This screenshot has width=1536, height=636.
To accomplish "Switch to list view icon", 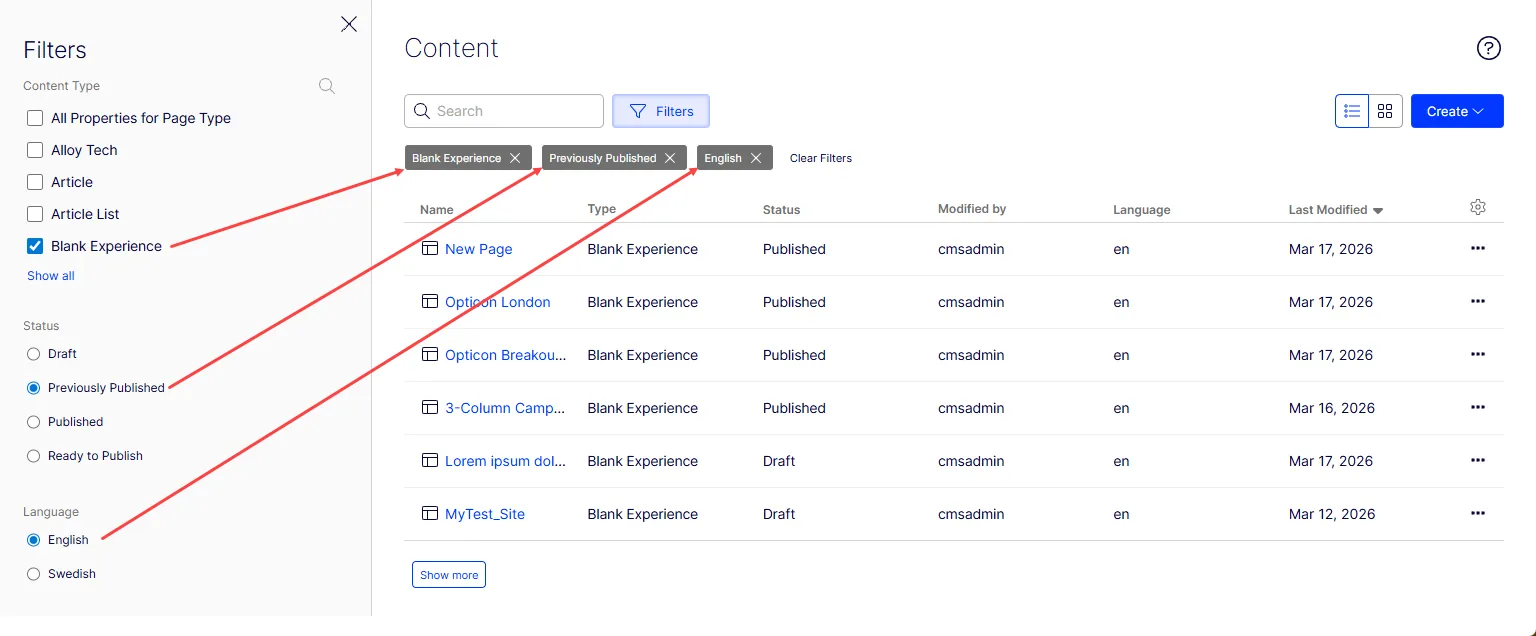I will (x=1352, y=111).
